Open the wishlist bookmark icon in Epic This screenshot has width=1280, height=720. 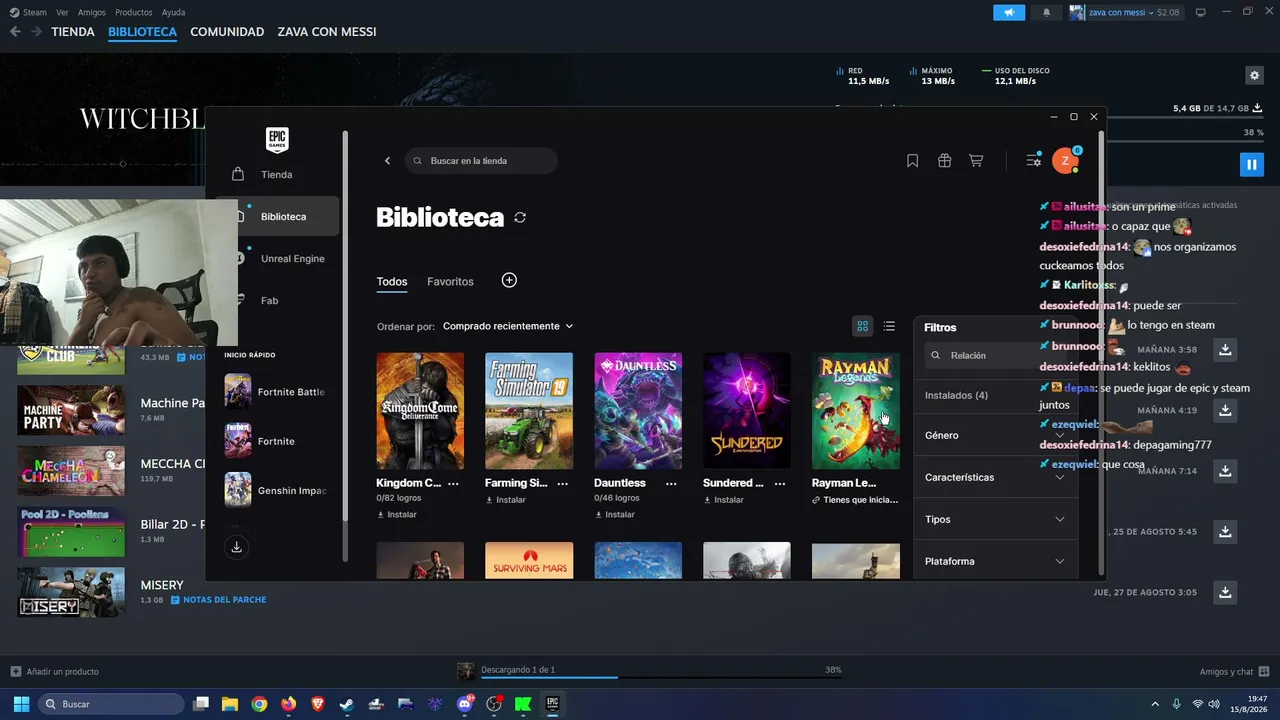pyautogui.click(x=912, y=160)
